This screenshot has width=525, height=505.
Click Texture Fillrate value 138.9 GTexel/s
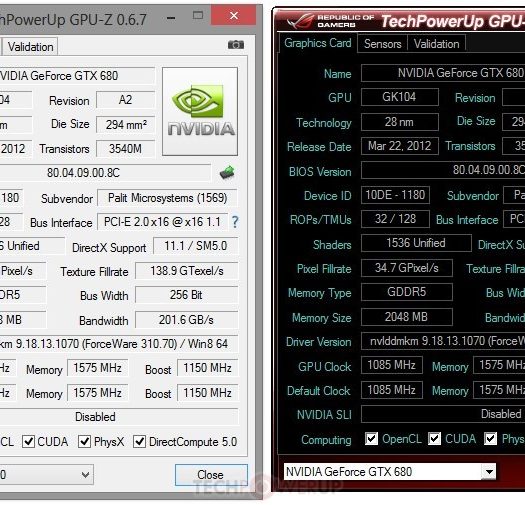[186, 271]
